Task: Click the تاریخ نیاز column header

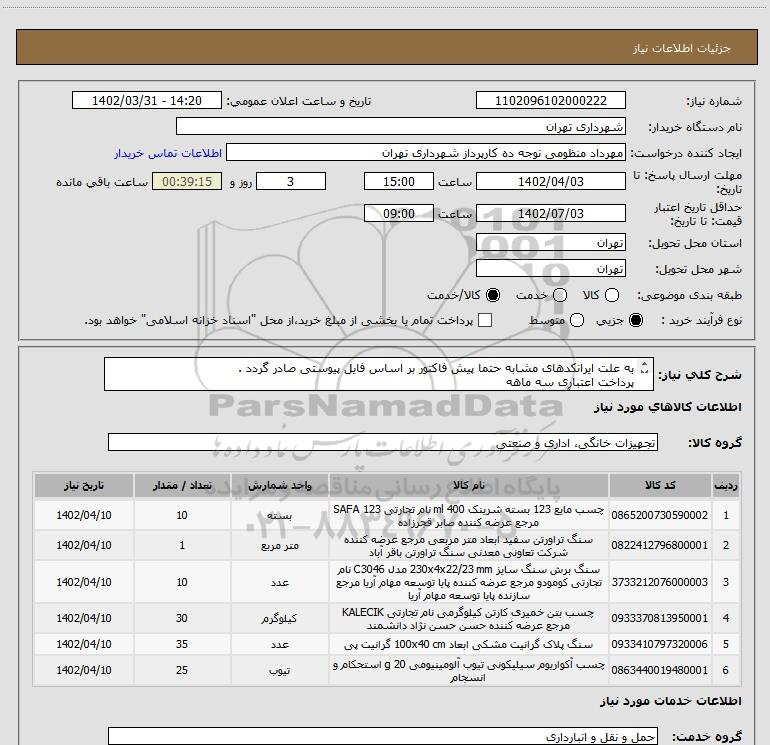Action: [x=84, y=486]
